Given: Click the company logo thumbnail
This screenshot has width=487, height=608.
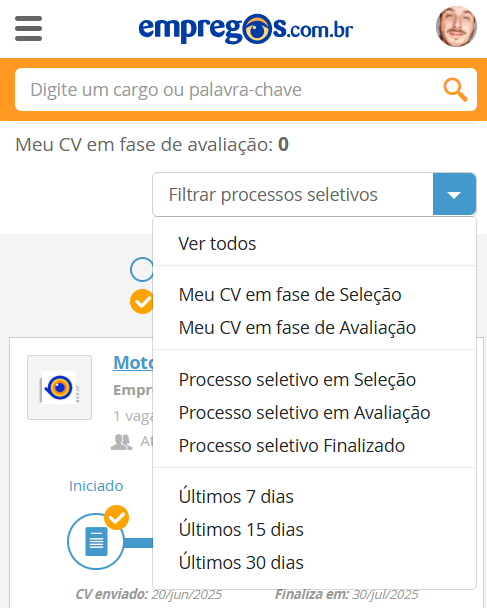Looking at the screenshot, I should [x=59, y=387].
